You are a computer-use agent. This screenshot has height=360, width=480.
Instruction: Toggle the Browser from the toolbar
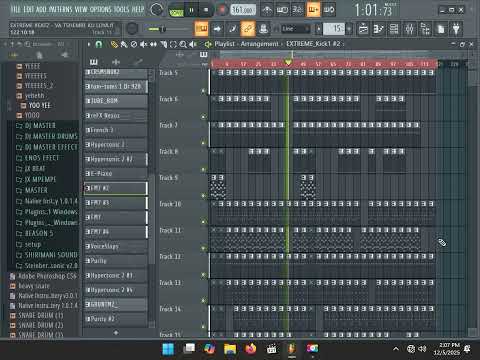point(425,29)
